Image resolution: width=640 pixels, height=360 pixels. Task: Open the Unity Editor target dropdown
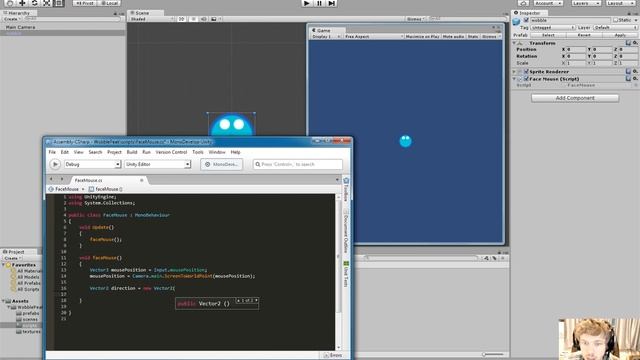[158, 164]
